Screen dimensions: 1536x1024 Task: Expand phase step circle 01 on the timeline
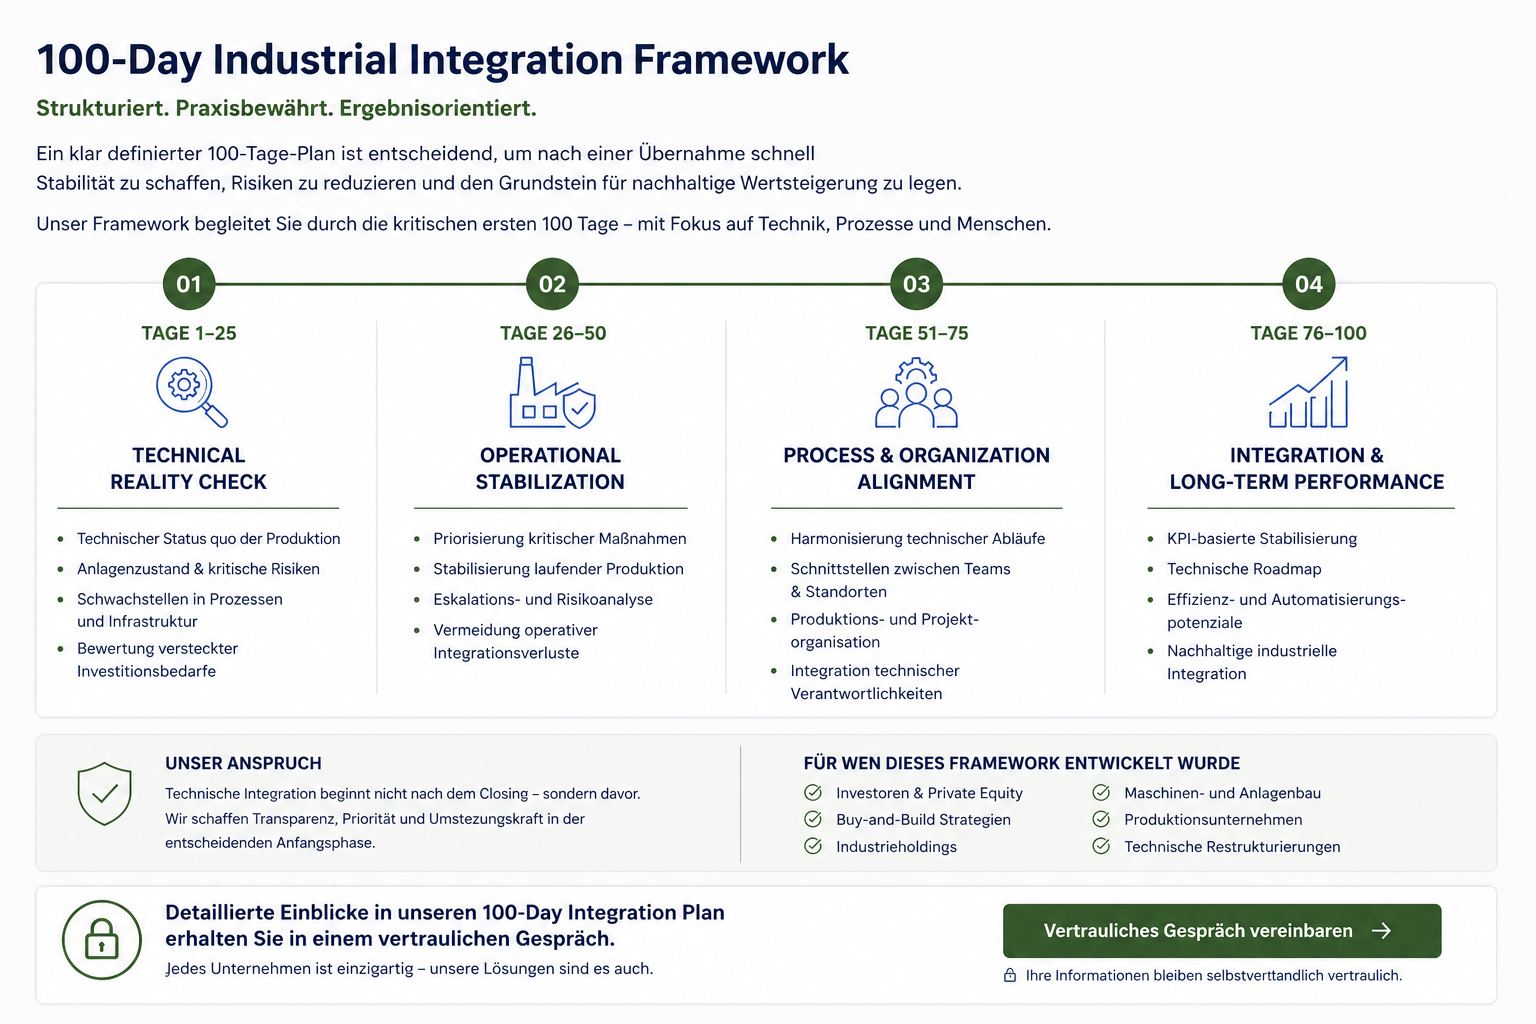188,284
